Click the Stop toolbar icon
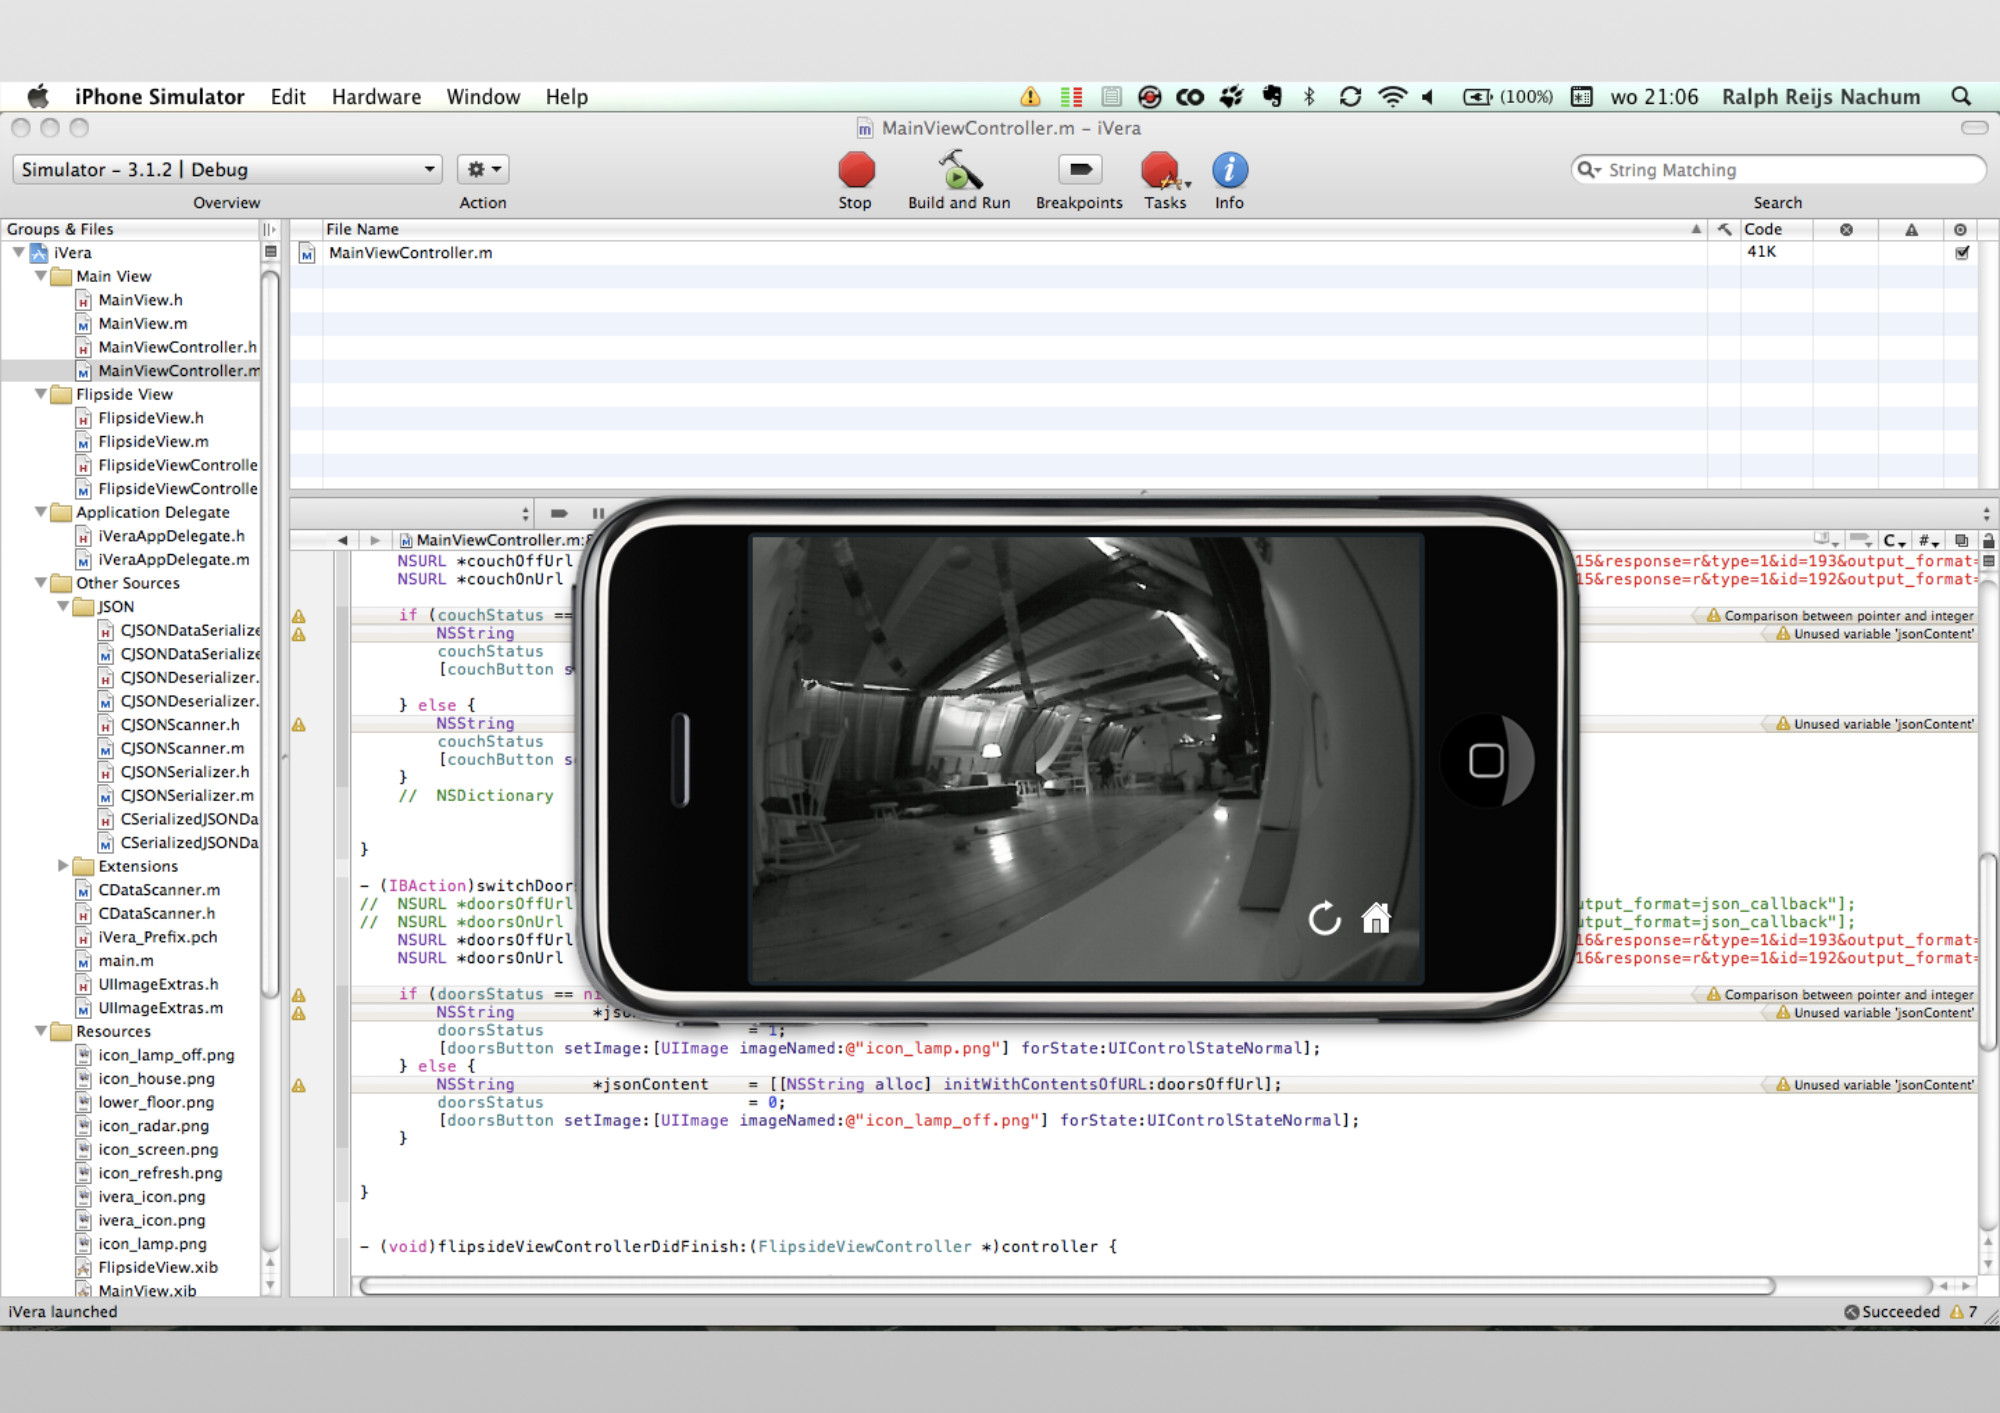 [x=856, y=170]
